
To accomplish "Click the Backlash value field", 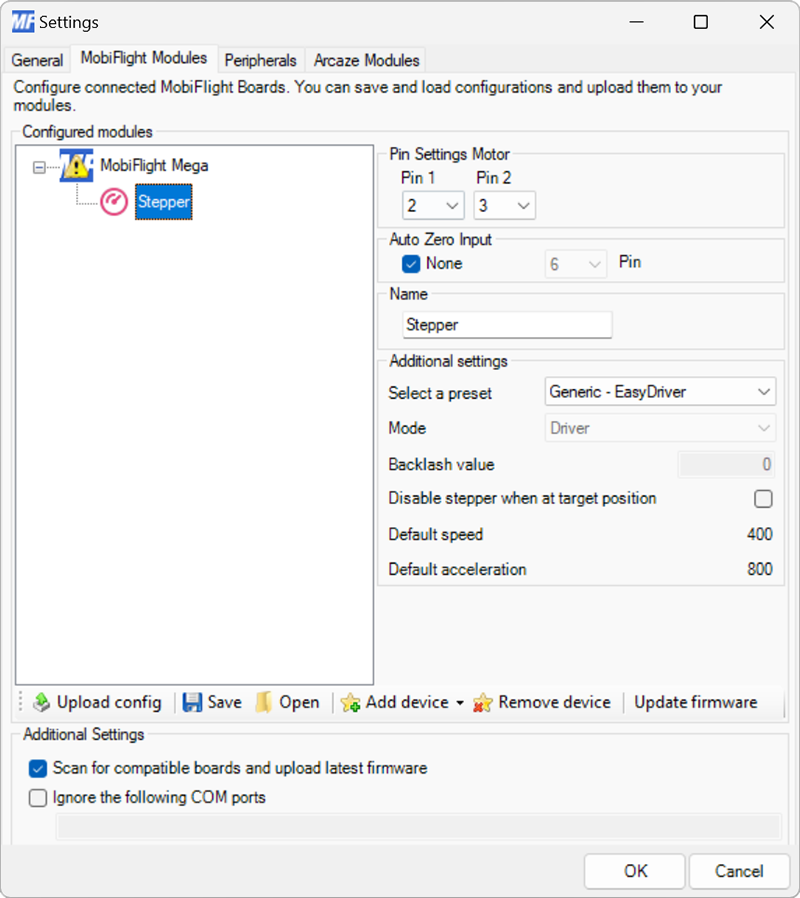I will [x=725, y=464].
